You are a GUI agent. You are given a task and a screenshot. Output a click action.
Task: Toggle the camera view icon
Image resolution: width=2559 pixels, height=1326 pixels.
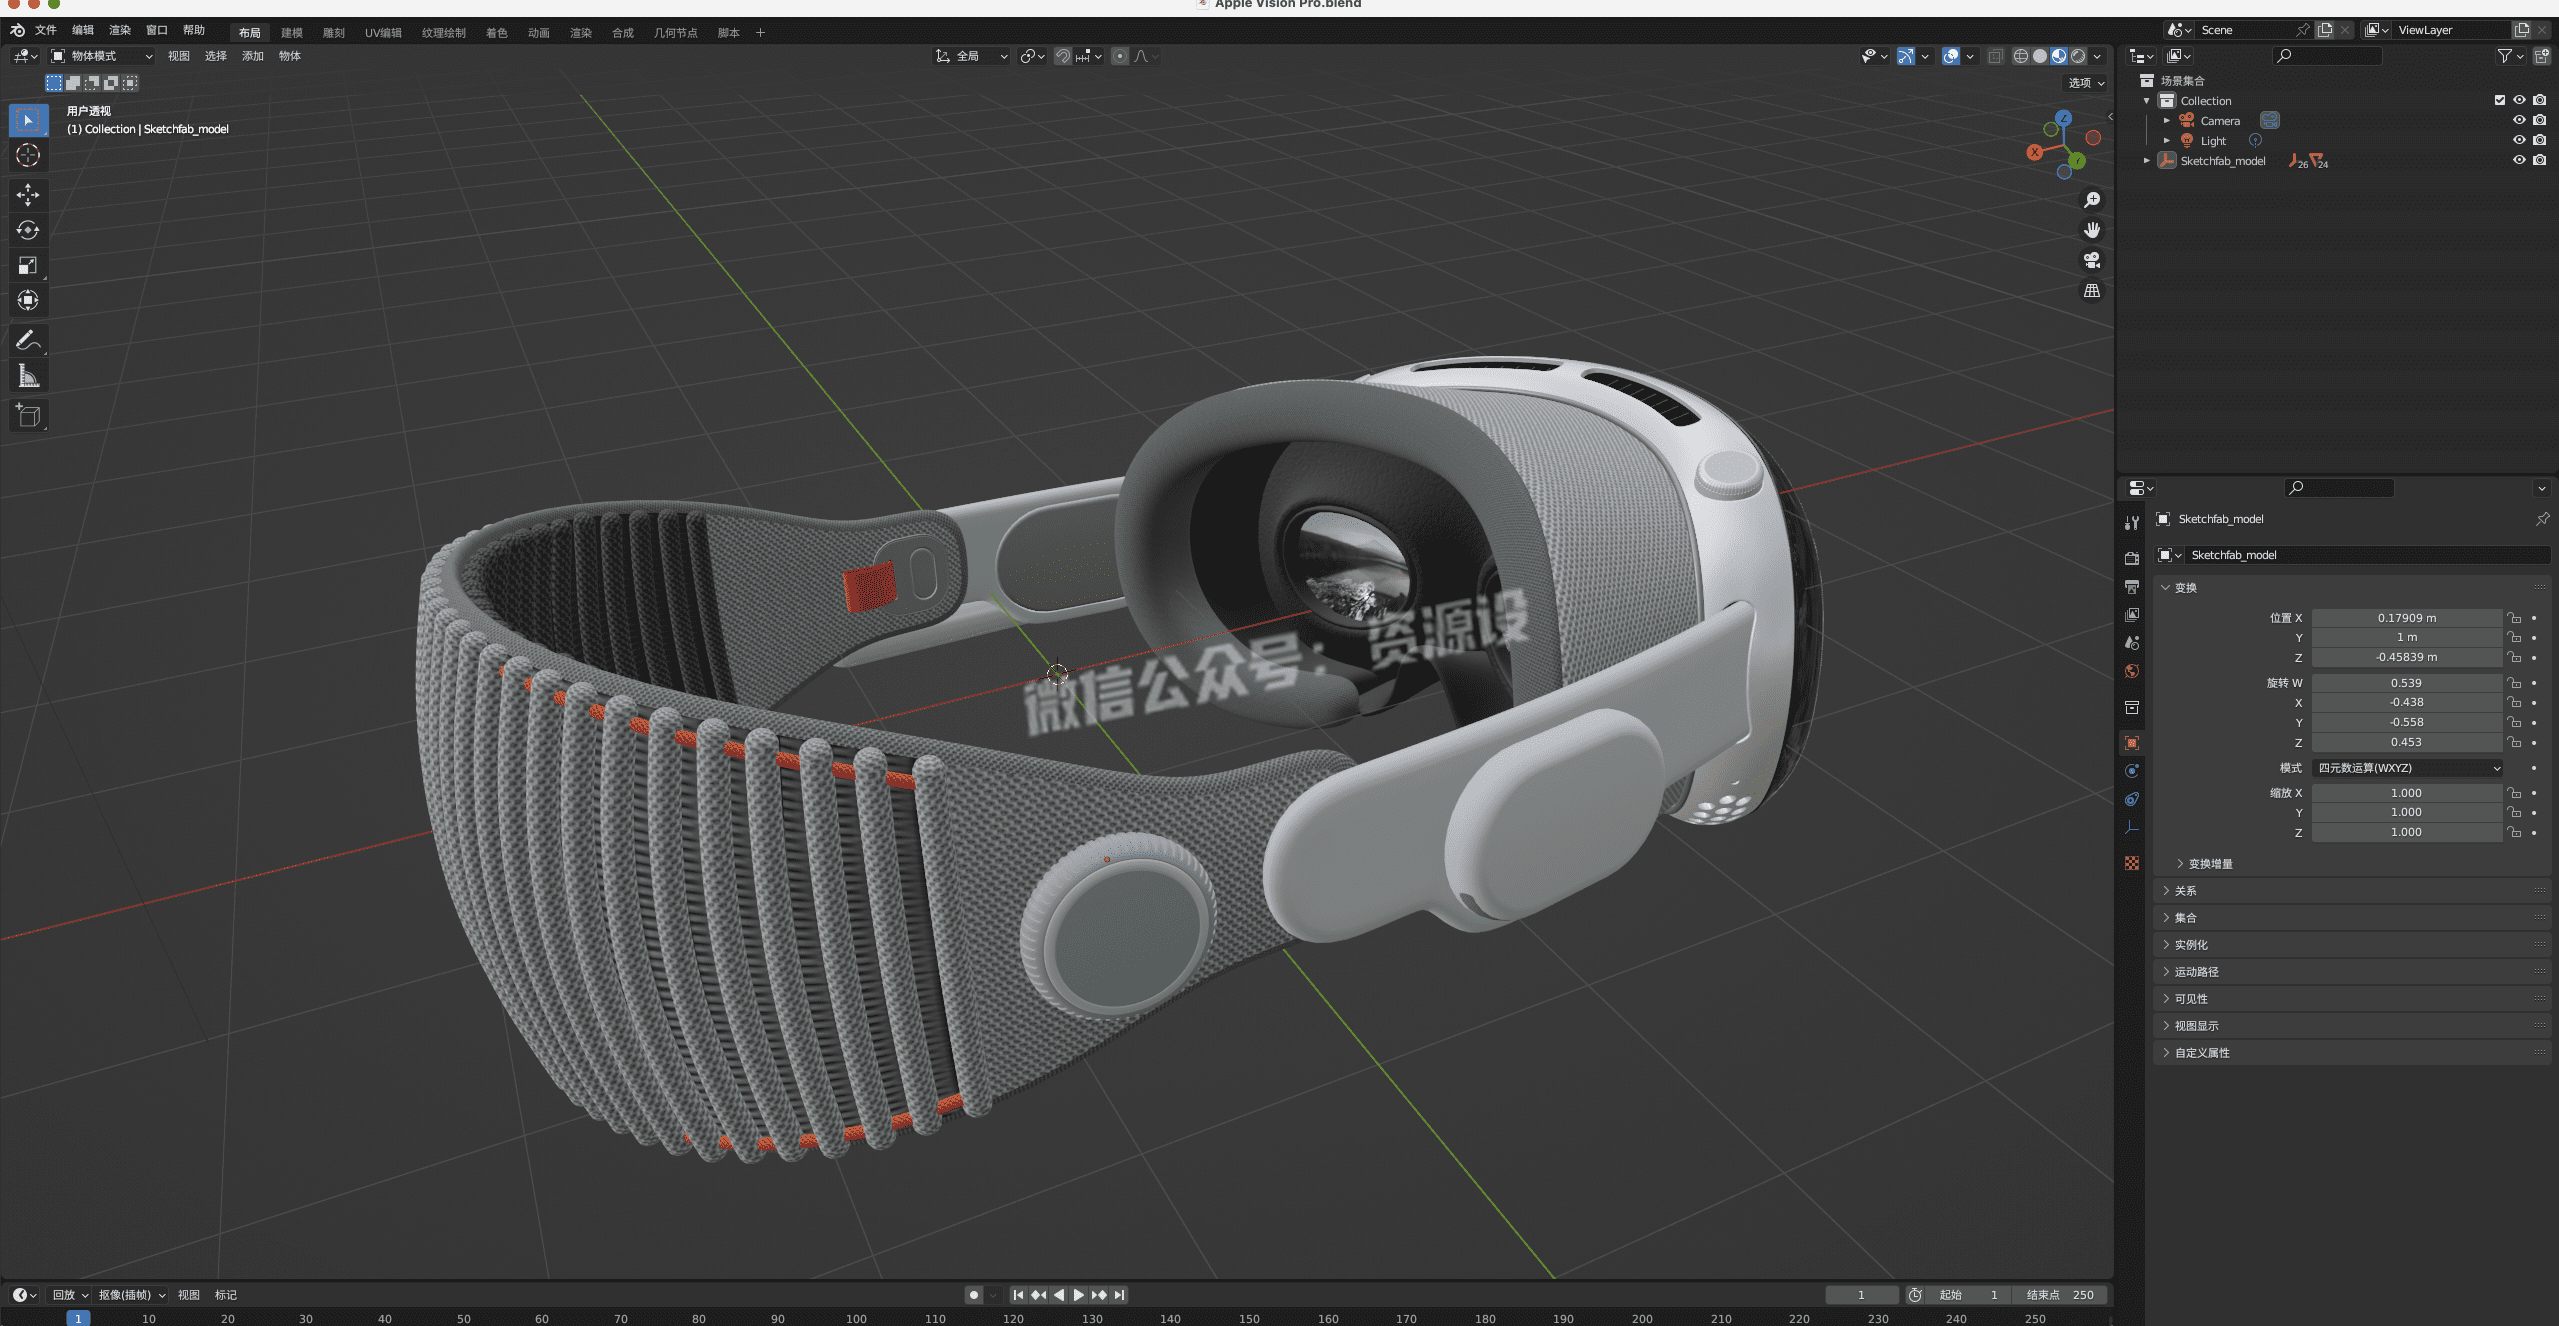point(2092,260)
